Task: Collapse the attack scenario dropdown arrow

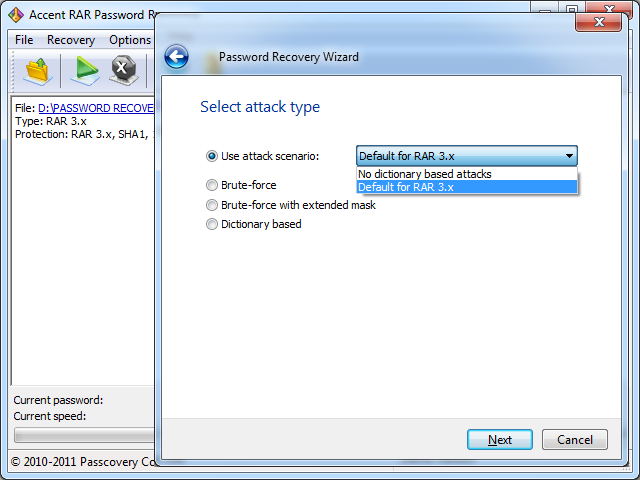Action: click(x=568, y=156)
